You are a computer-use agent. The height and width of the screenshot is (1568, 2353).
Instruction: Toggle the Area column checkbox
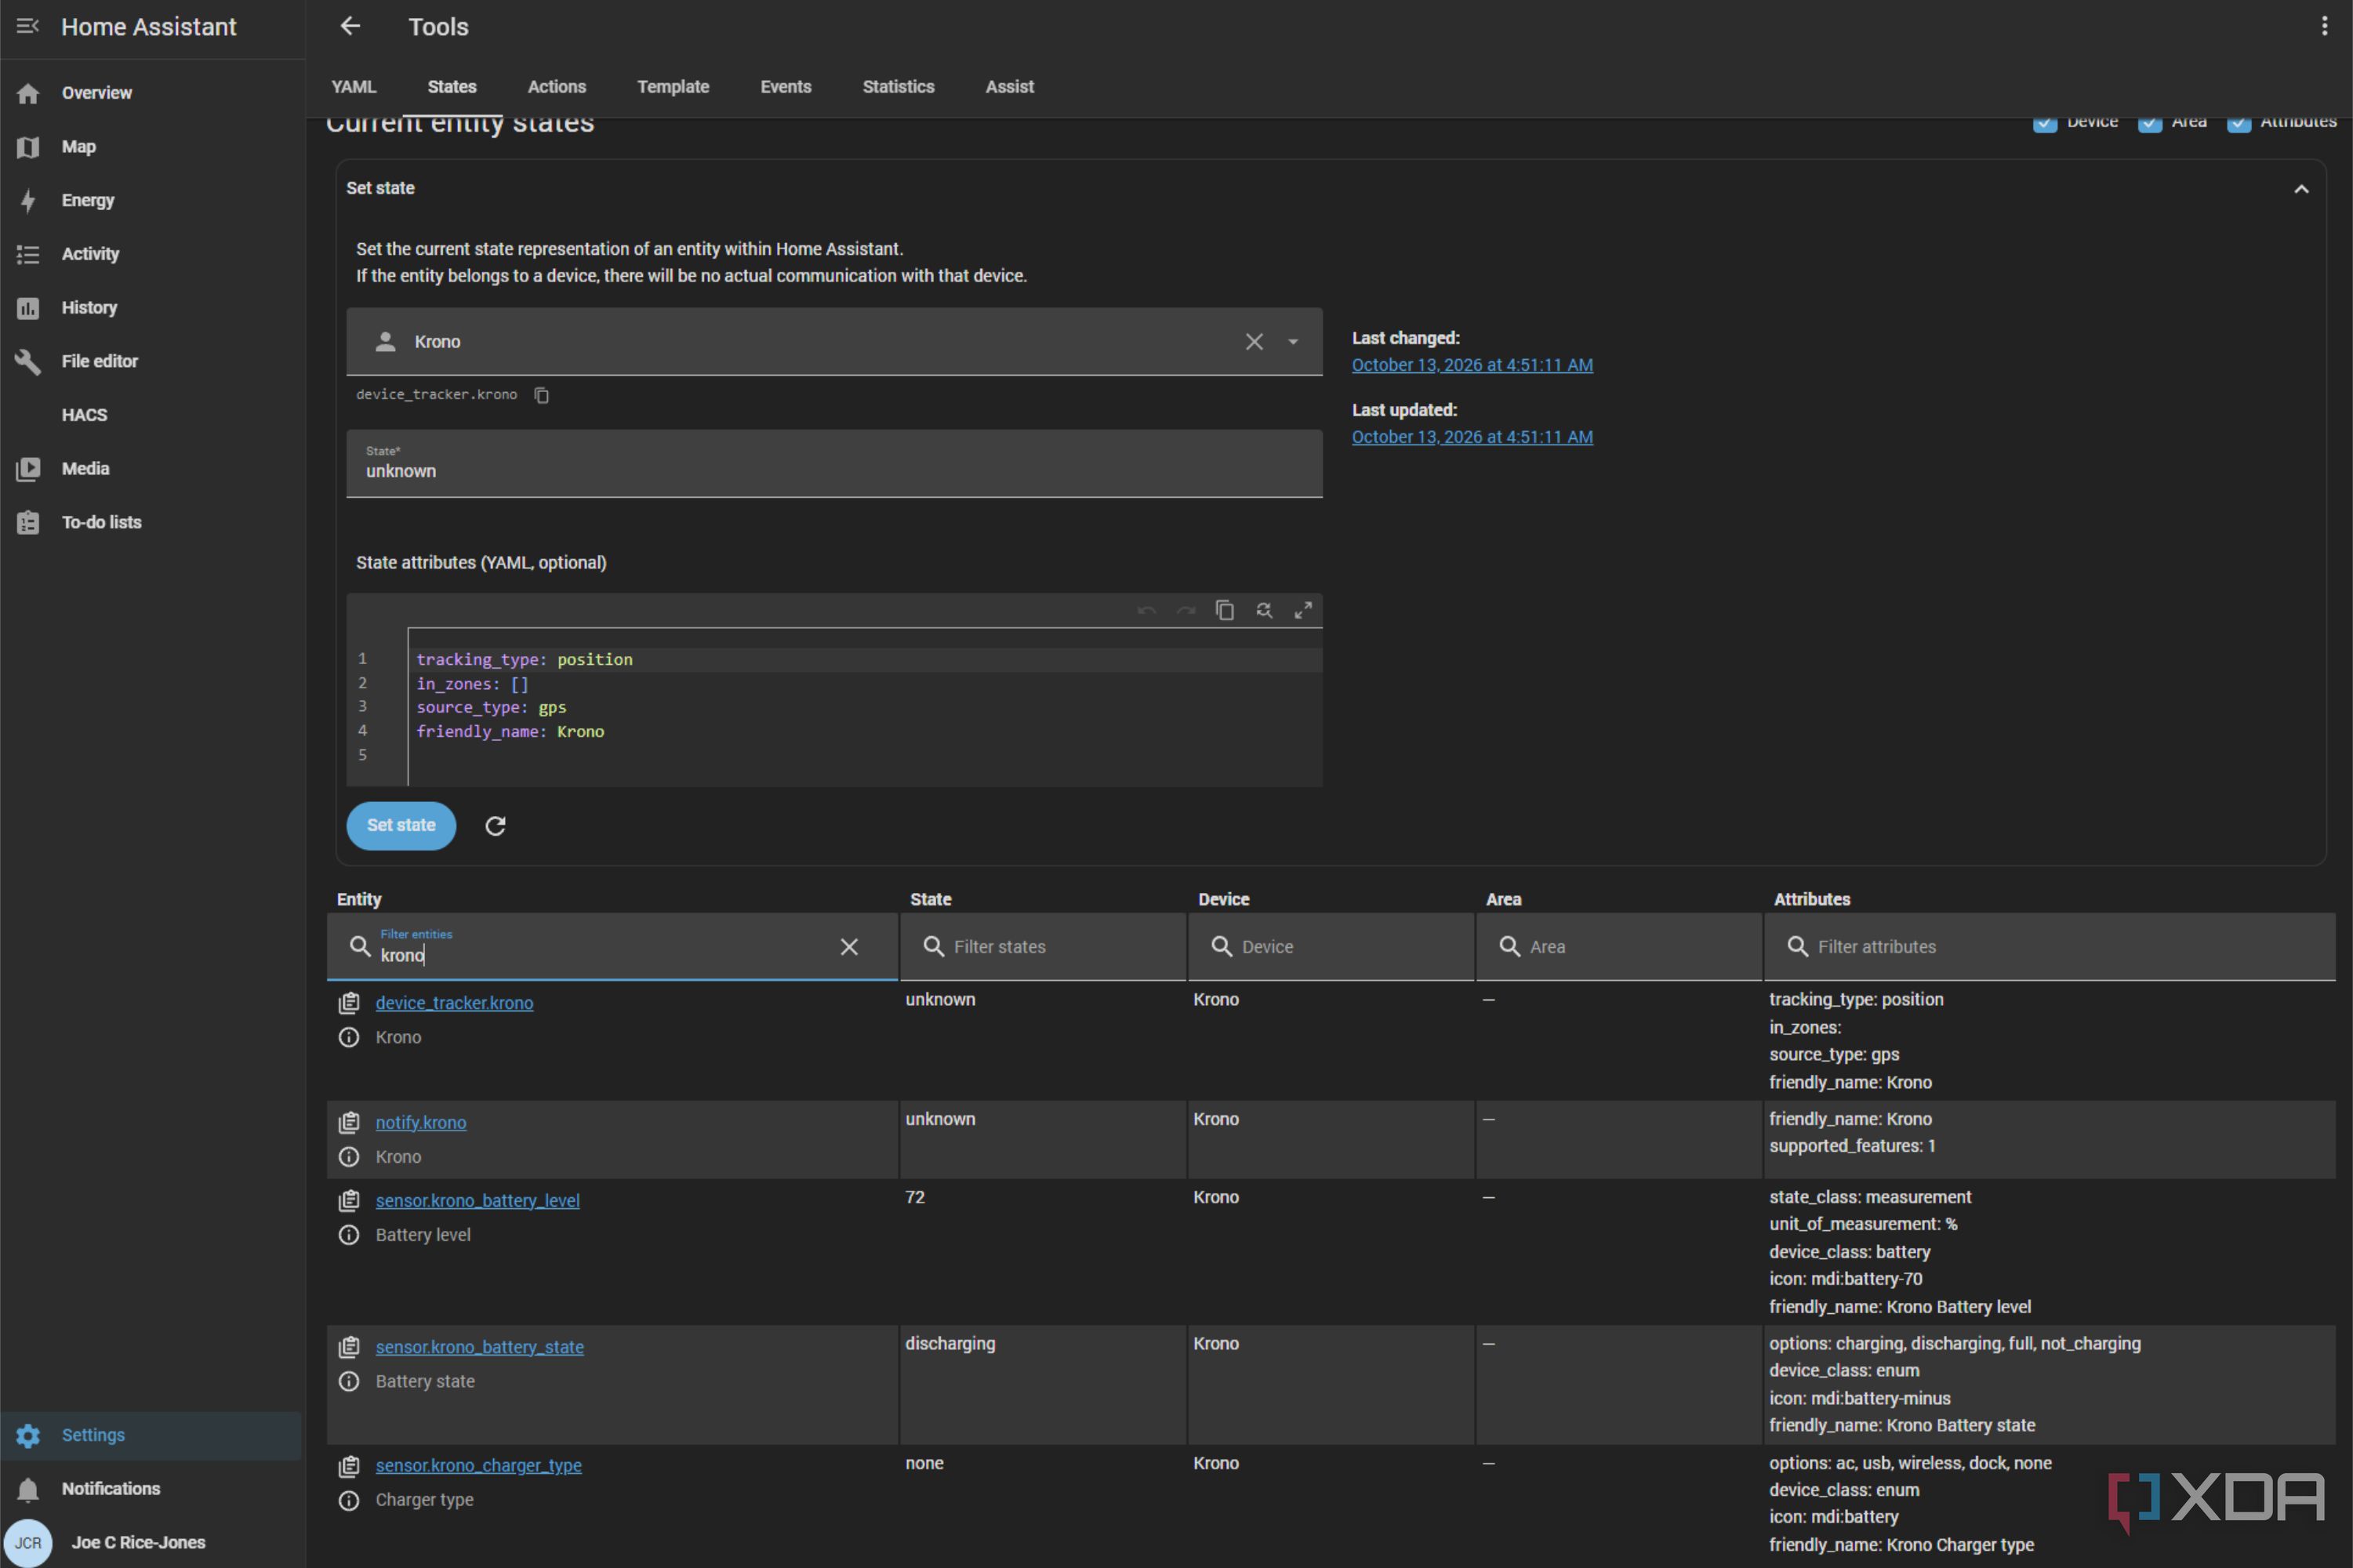pos(2149,123)
